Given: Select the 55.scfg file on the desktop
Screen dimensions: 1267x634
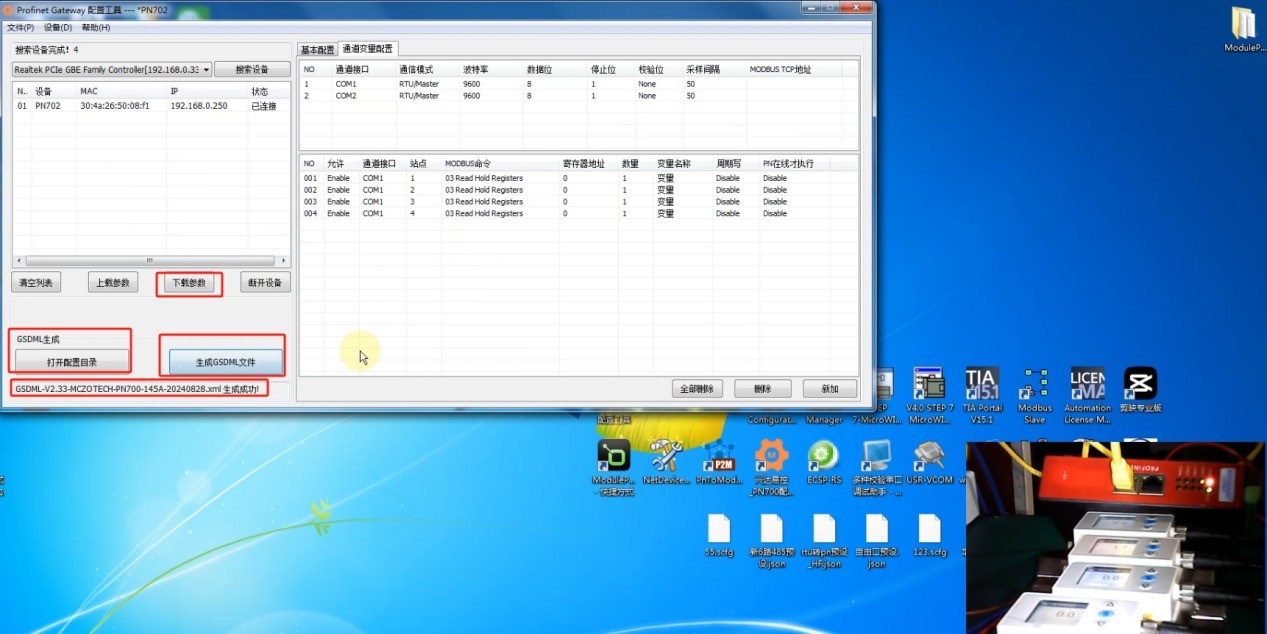Looking at the screenshot, I should tap(720, 535).
